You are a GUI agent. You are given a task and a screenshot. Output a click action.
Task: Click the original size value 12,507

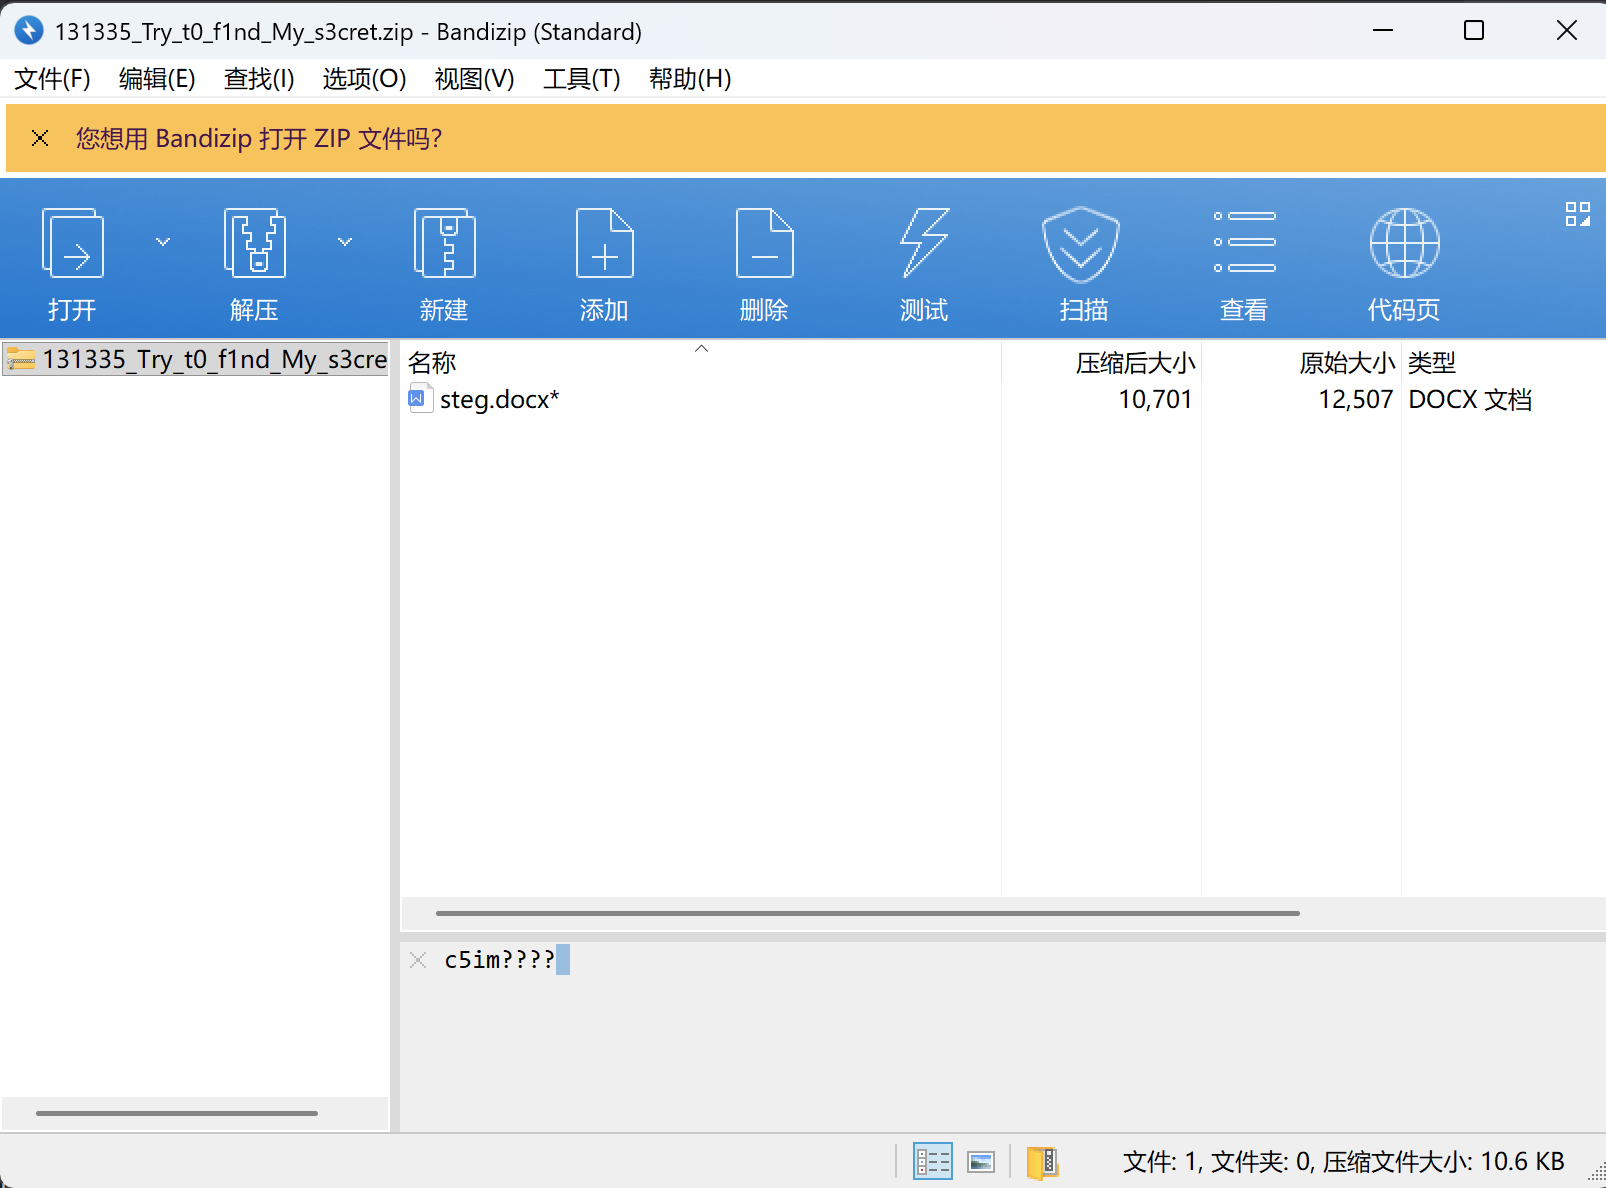(x=1355, y=400)
